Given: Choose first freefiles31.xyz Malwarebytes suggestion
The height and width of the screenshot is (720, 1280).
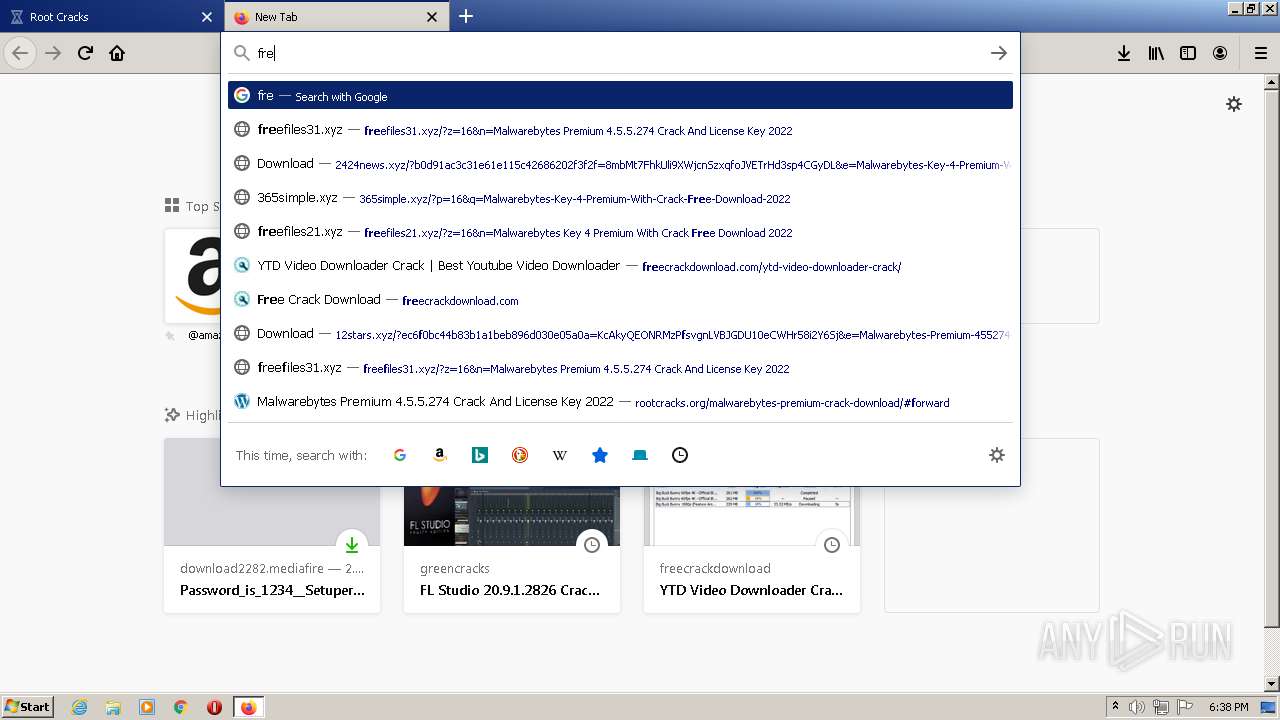Looking at the screenshot, I should click(620, 129).
